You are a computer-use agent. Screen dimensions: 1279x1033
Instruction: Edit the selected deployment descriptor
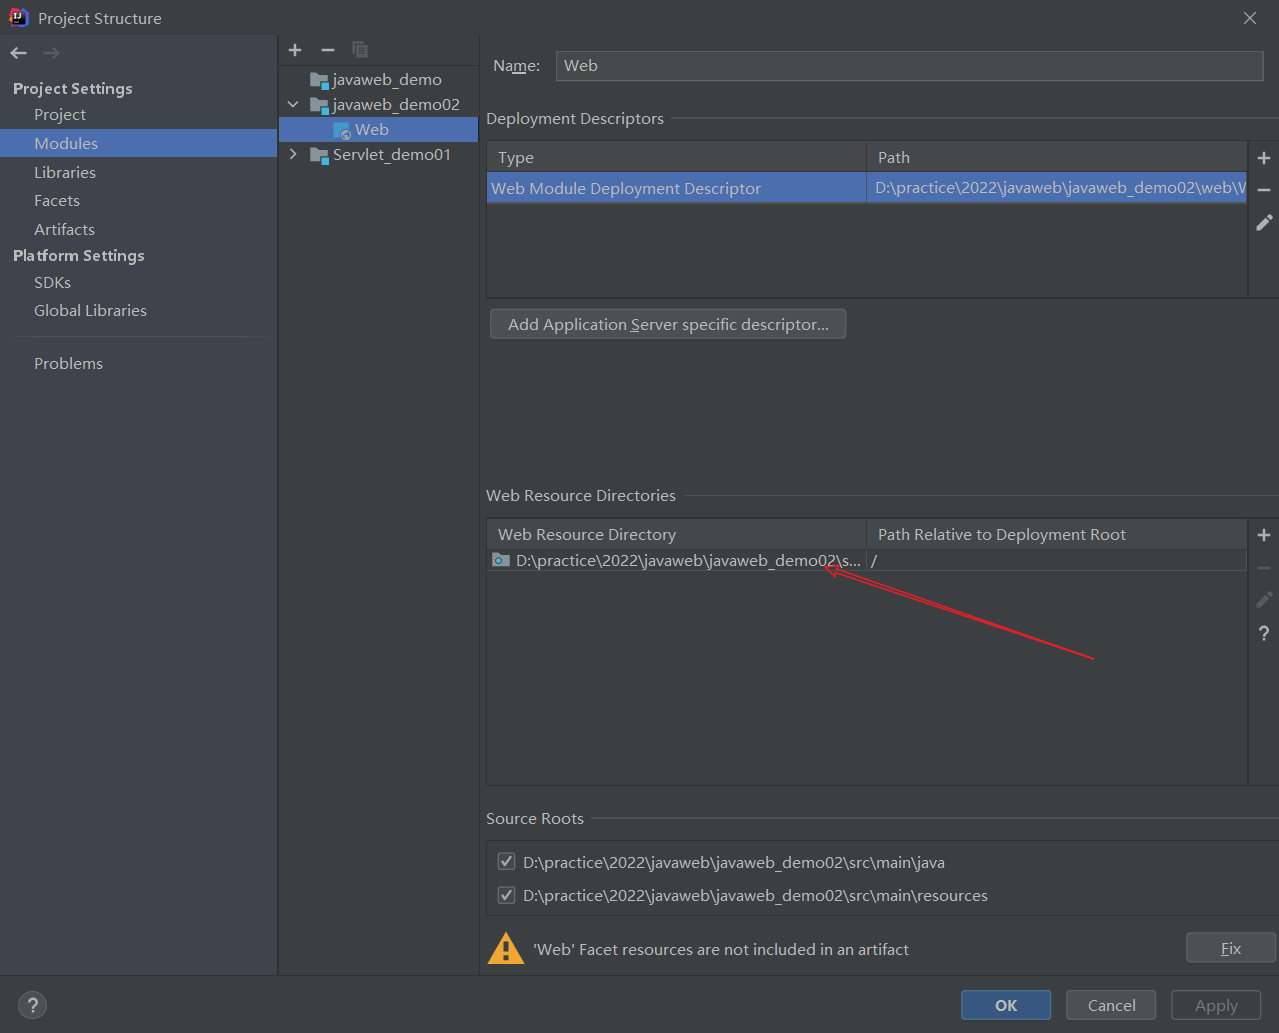pyautogui.click(x=1264, y=223)
